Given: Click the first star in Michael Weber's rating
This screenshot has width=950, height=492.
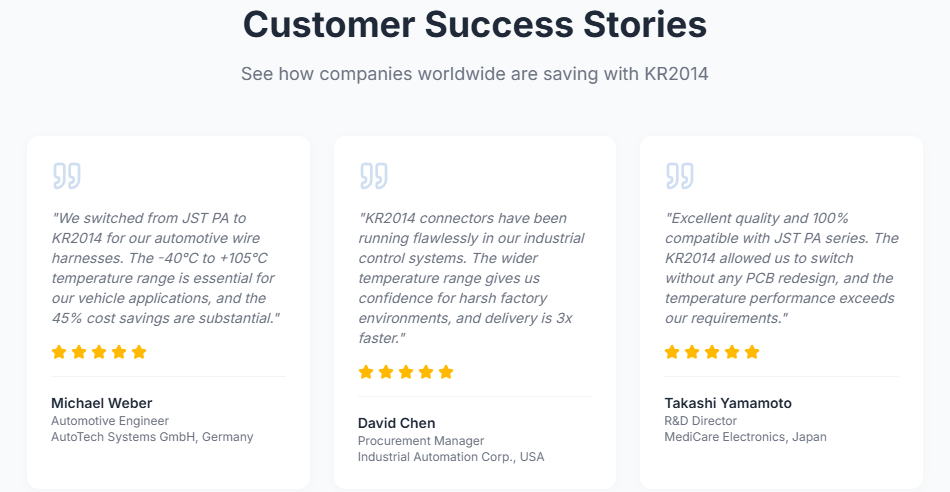Looking at the screenshot, I should (x=59, y=352).
